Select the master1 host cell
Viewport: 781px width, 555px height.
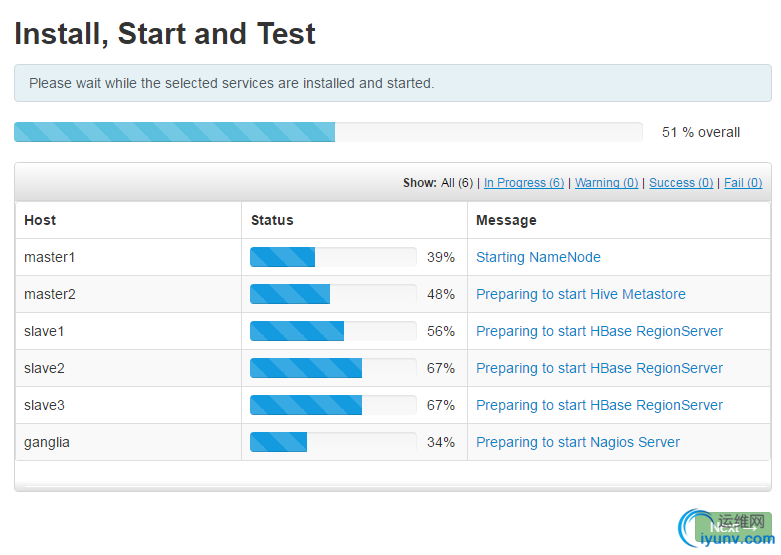pos(129,257)
